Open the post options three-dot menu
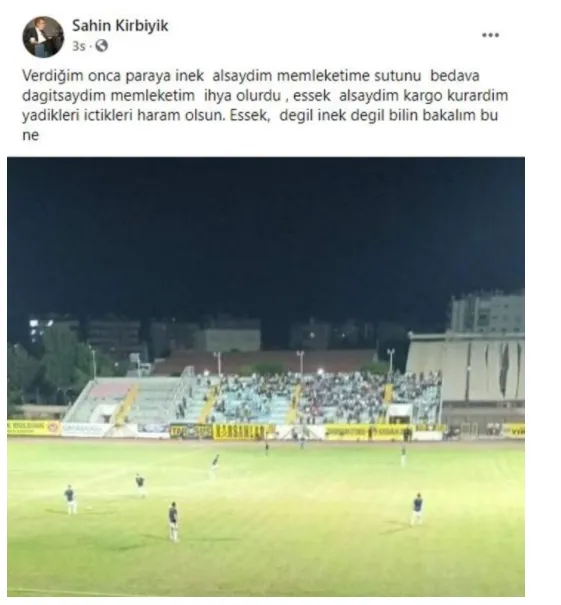The width and height of the screenshot is (561, 605). tap(490, 35)
